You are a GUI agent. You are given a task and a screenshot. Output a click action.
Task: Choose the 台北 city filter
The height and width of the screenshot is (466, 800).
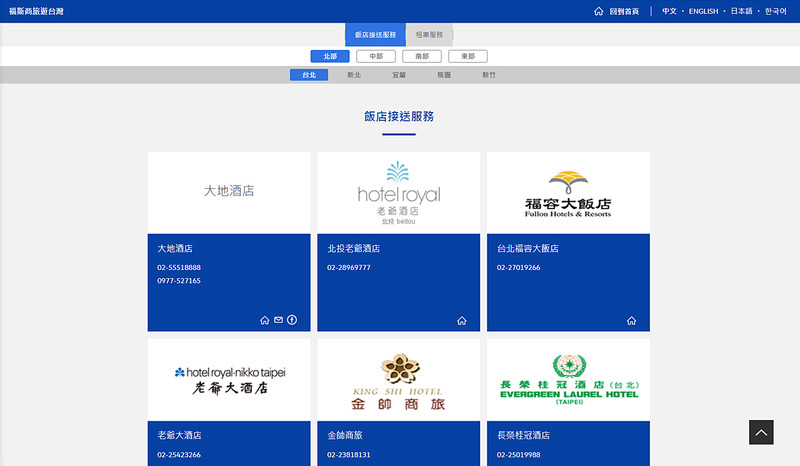tap(309, 75)
